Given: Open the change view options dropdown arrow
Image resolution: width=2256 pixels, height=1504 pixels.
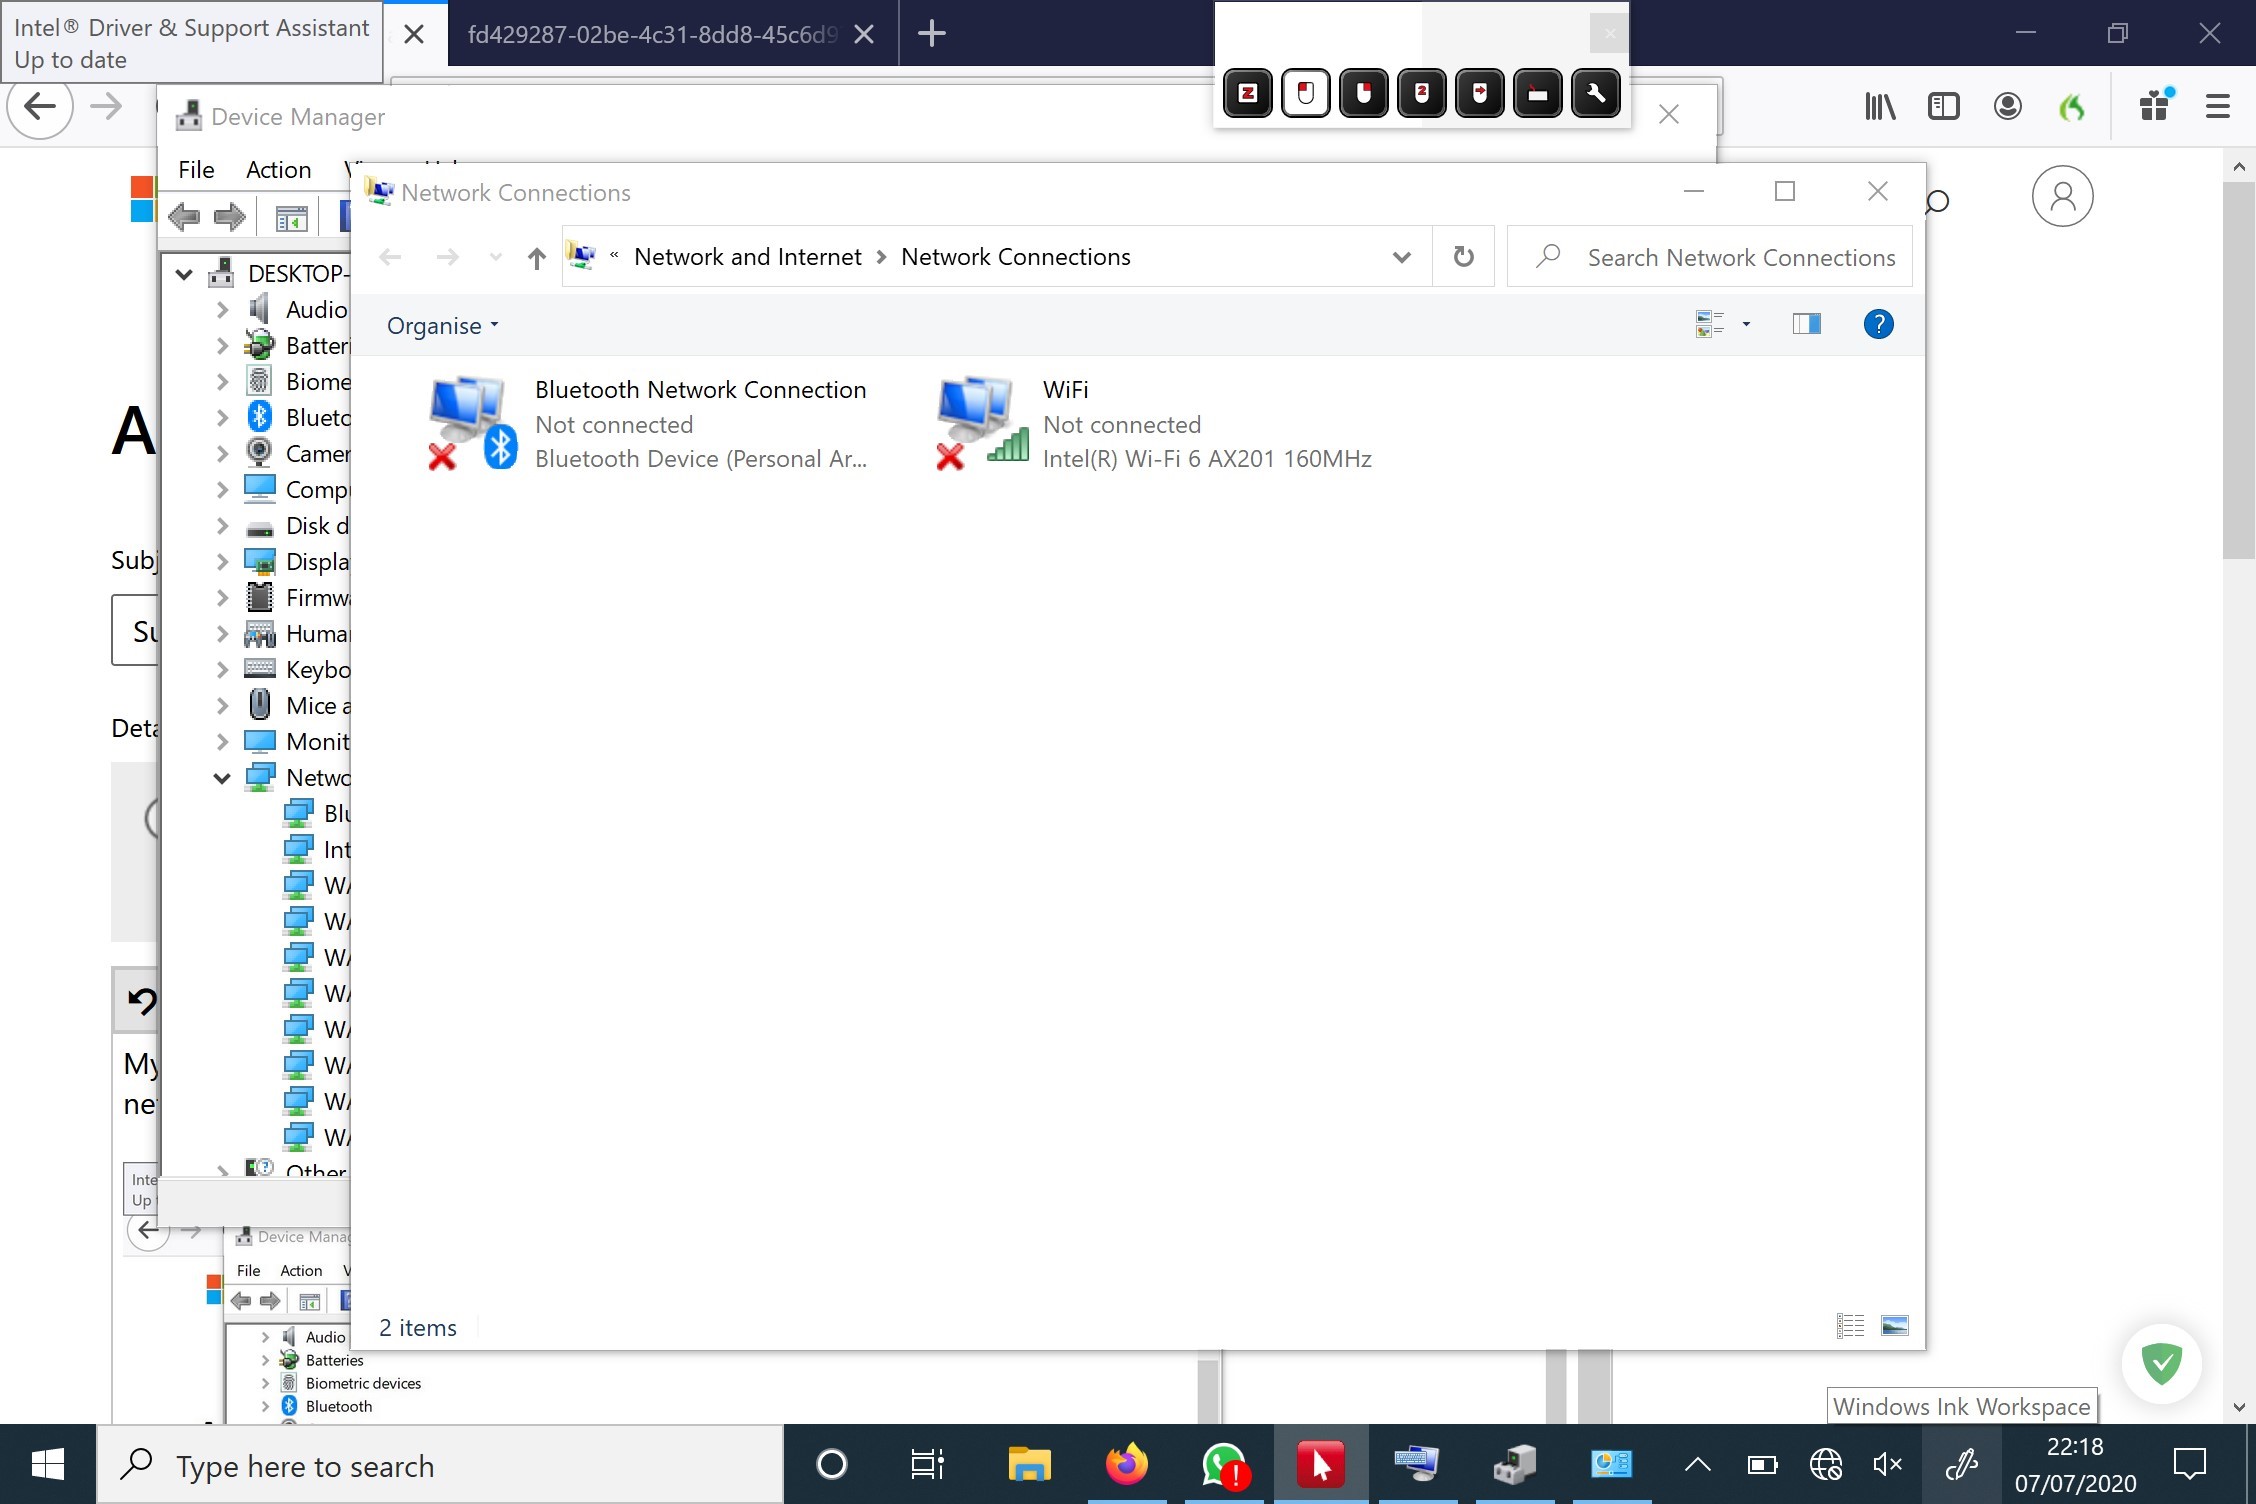Looking at the screenshot, I should click(1746, 324).
